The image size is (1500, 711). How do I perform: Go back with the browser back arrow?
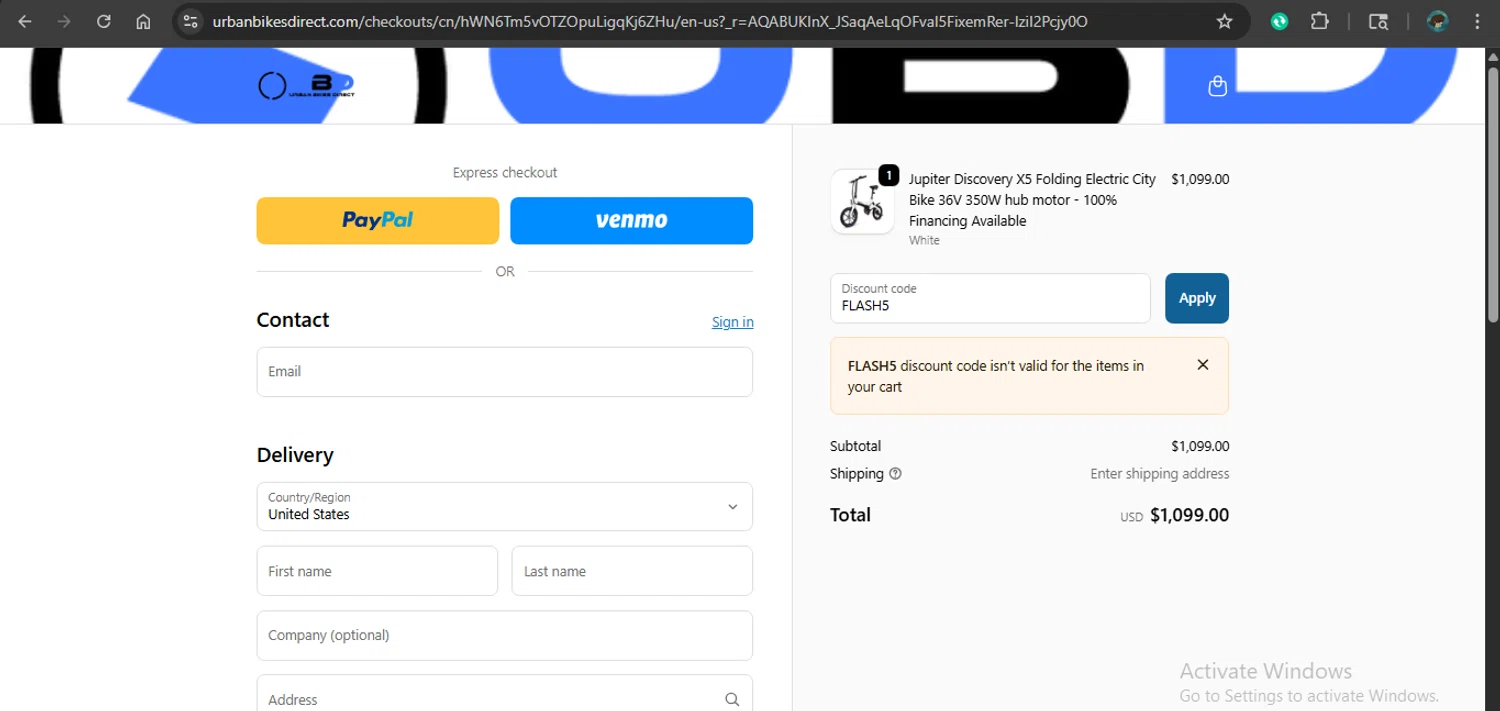25,21
